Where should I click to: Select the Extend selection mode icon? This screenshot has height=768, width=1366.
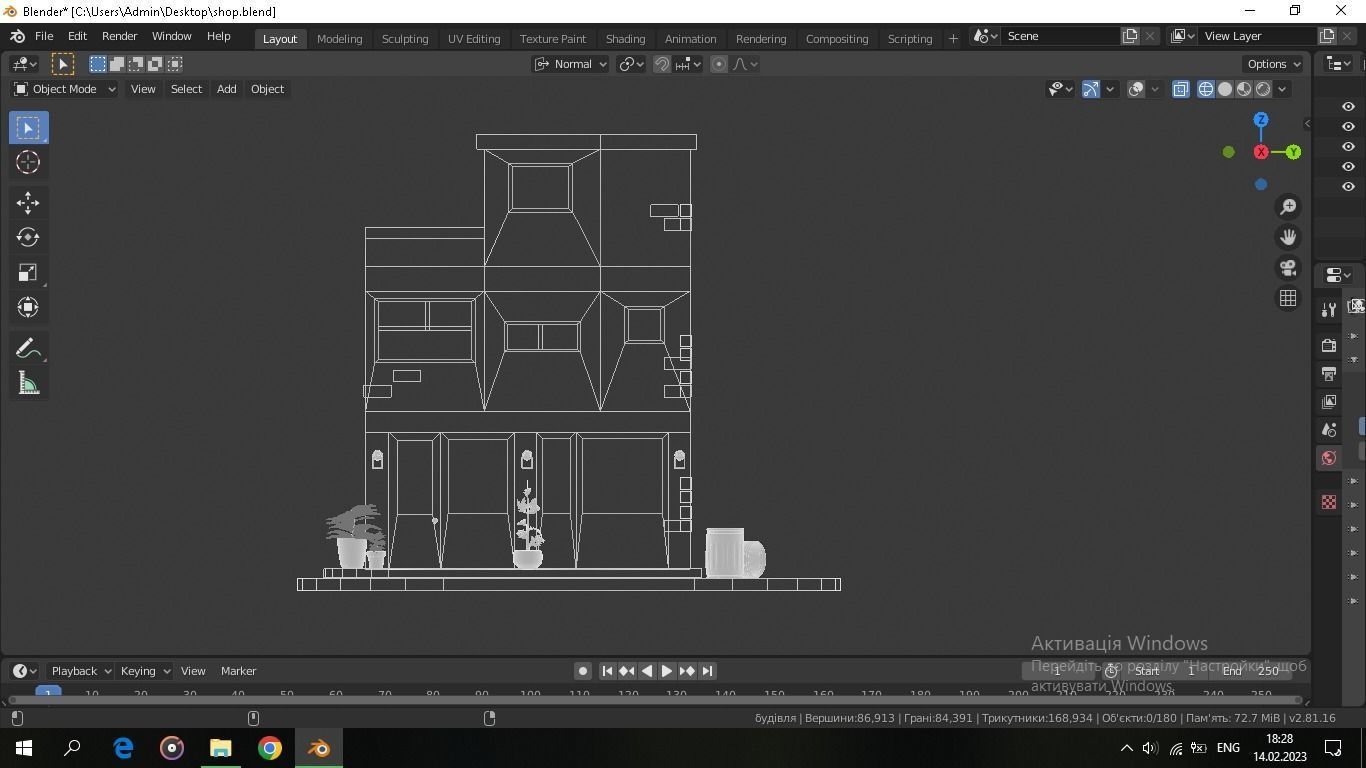point(117,64)
